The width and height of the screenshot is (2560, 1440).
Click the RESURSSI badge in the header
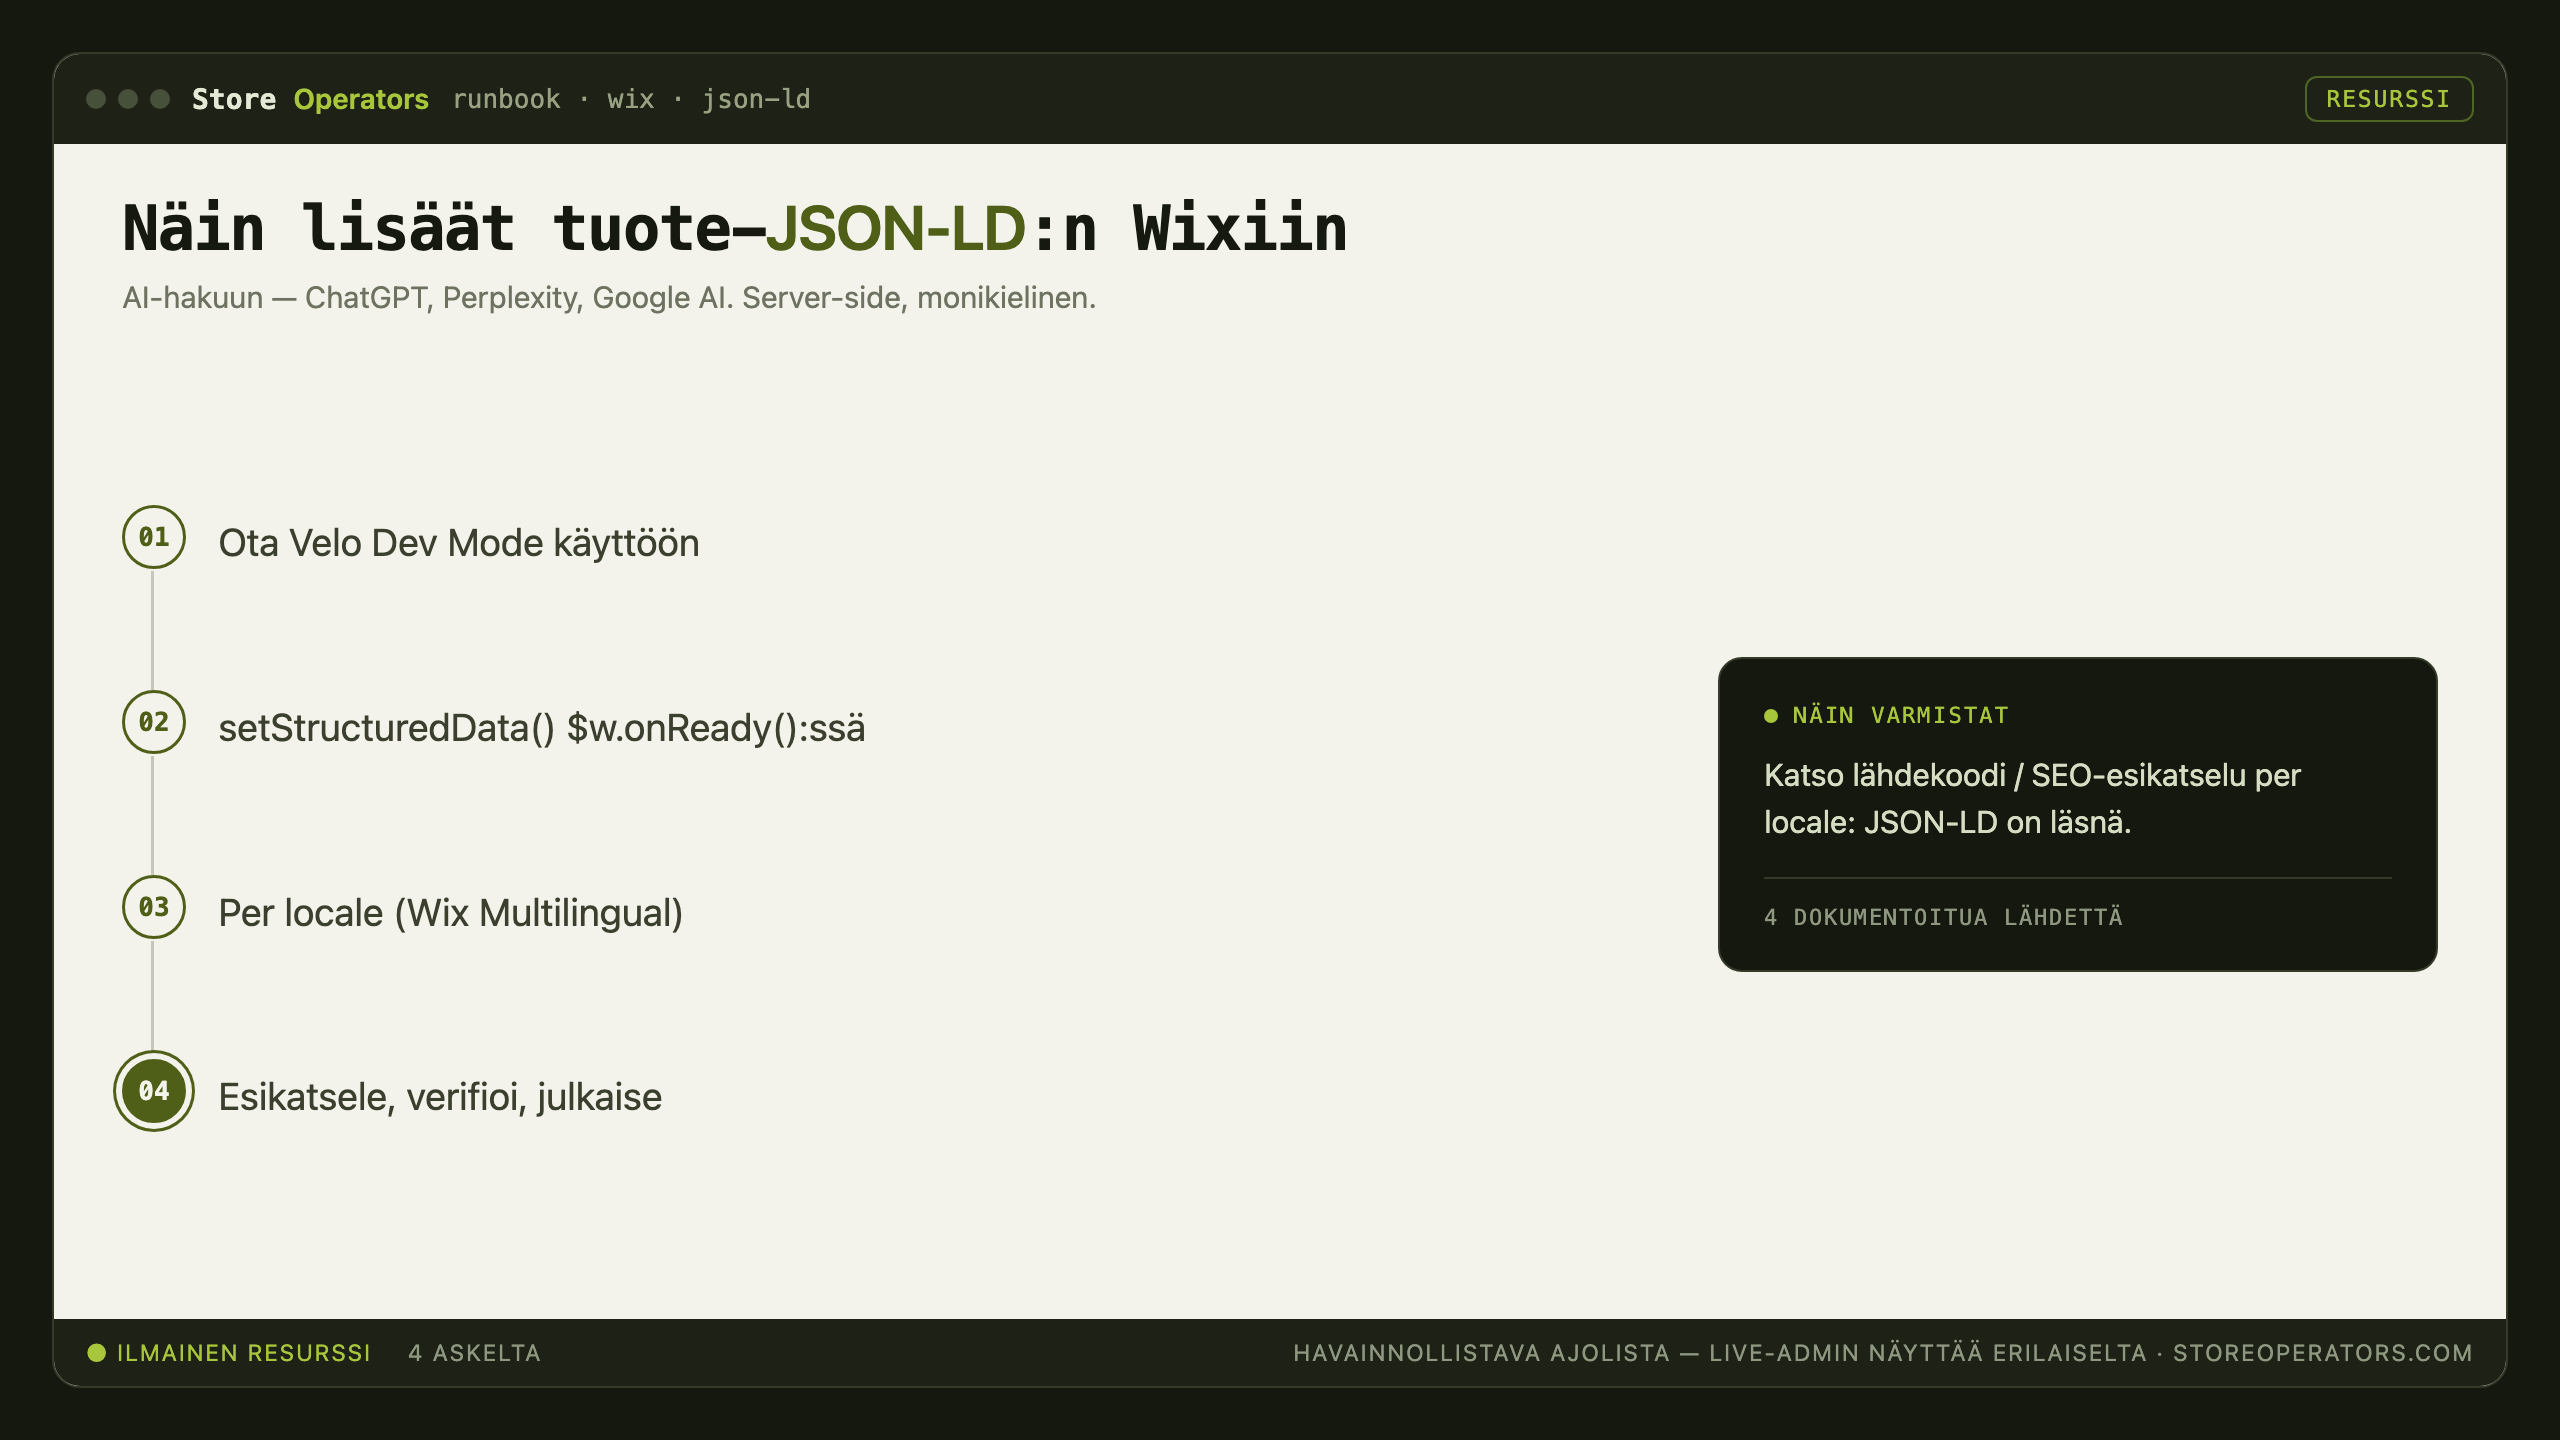point(2388,99)
